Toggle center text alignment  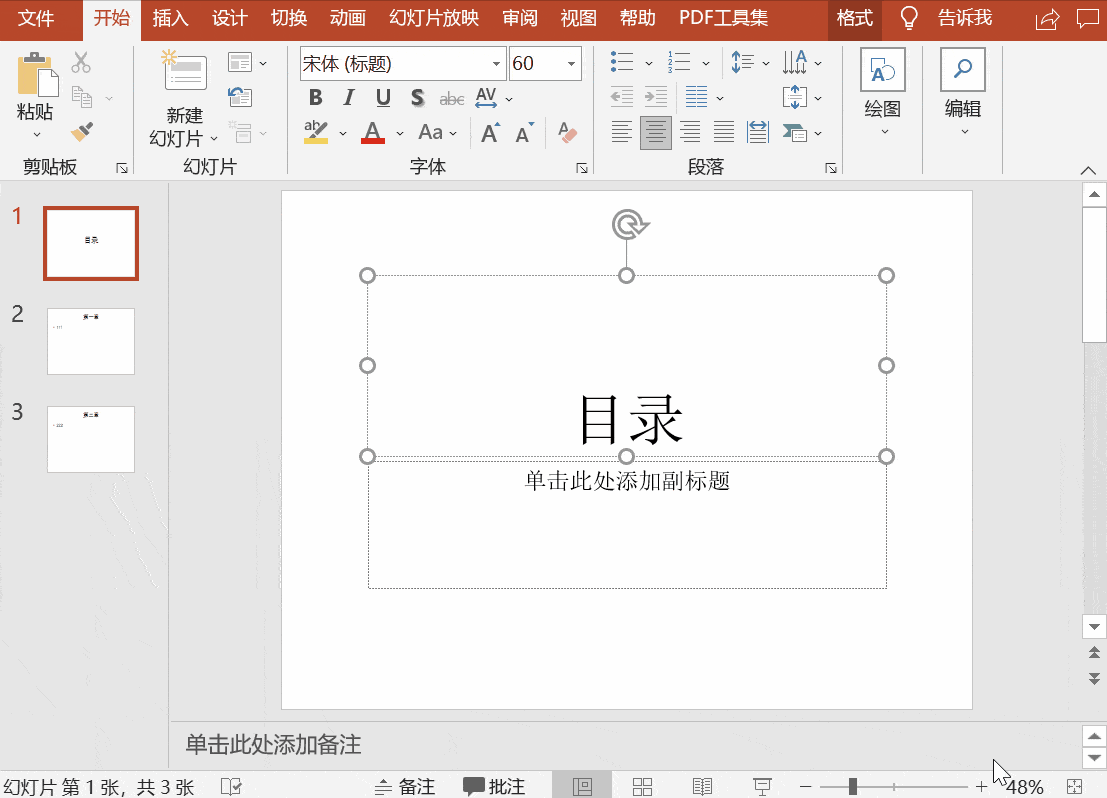pos(655,131)
